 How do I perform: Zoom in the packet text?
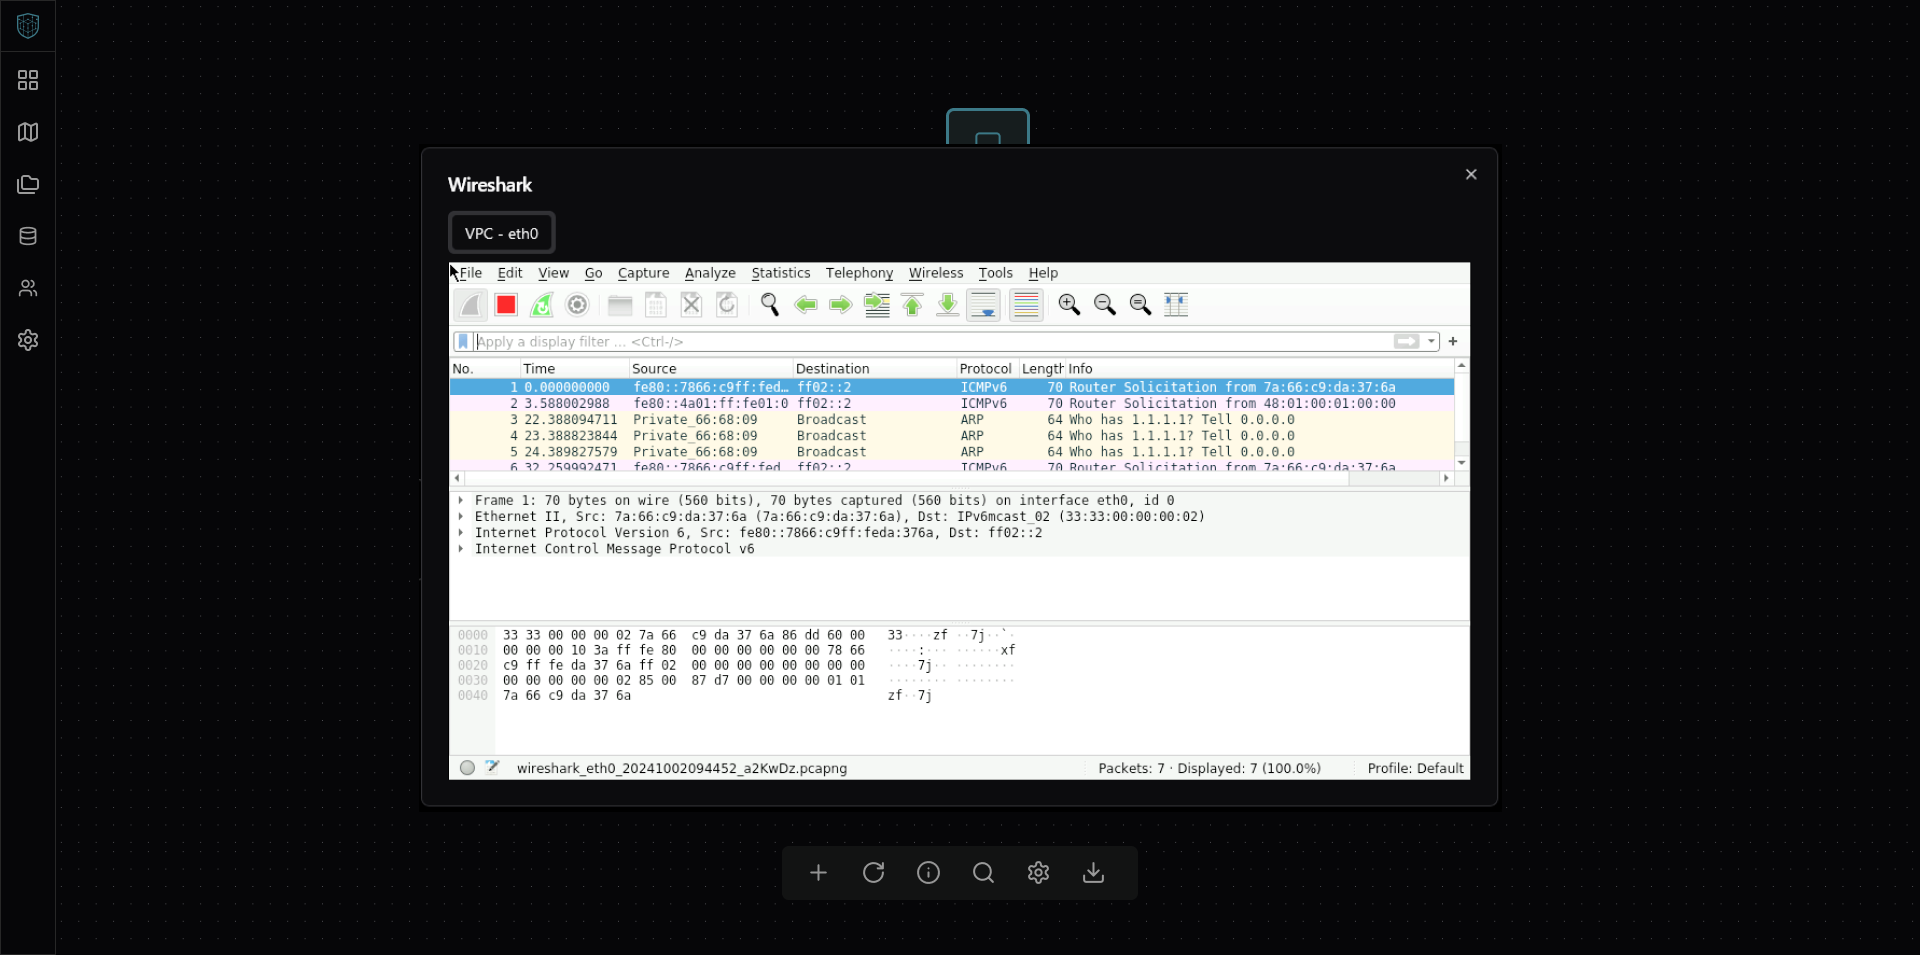click(x=1069, y=305)
